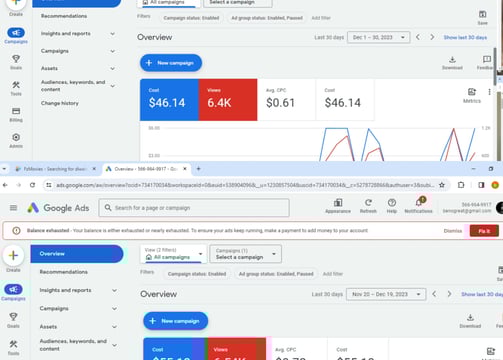
Task: Click Search for a page or campaign field
Action: [194, 208]
